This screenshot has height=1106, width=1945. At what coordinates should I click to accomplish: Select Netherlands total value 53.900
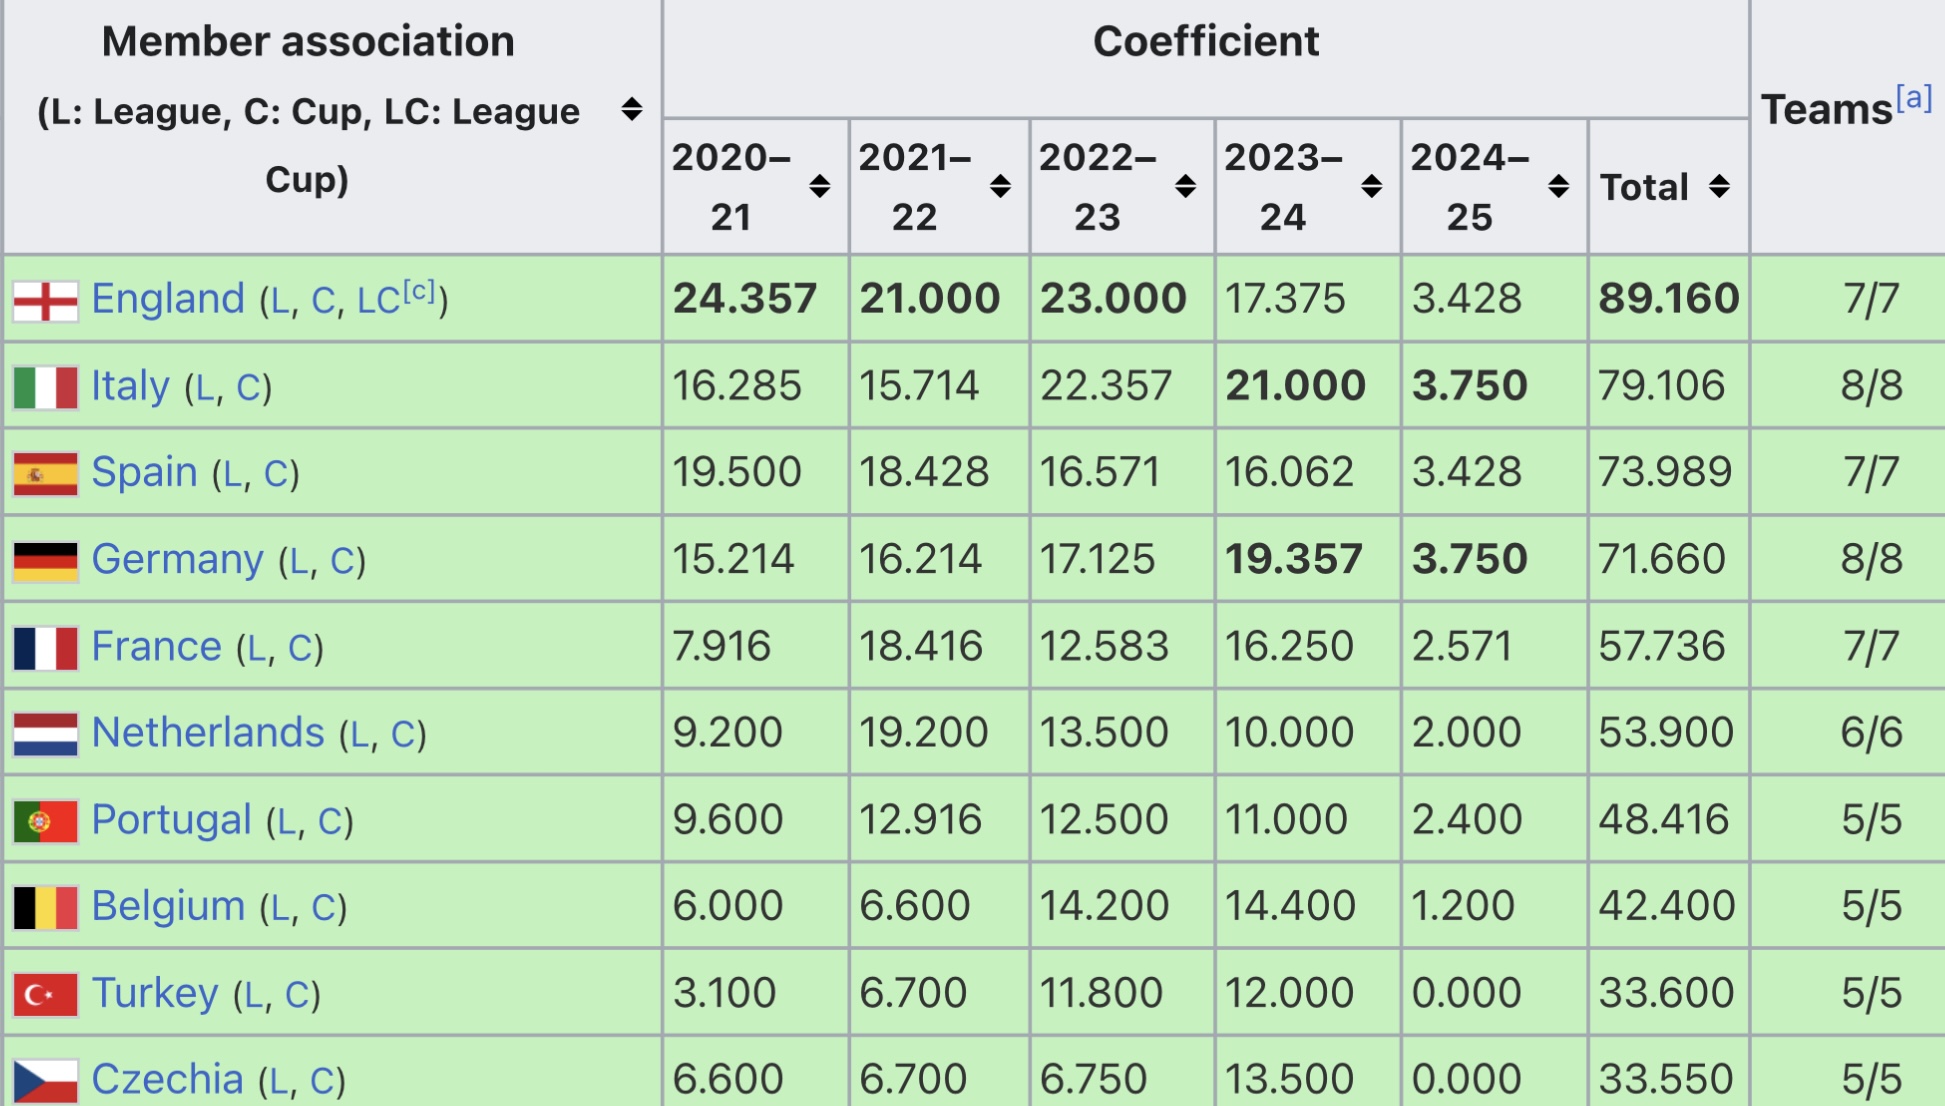1665,732
